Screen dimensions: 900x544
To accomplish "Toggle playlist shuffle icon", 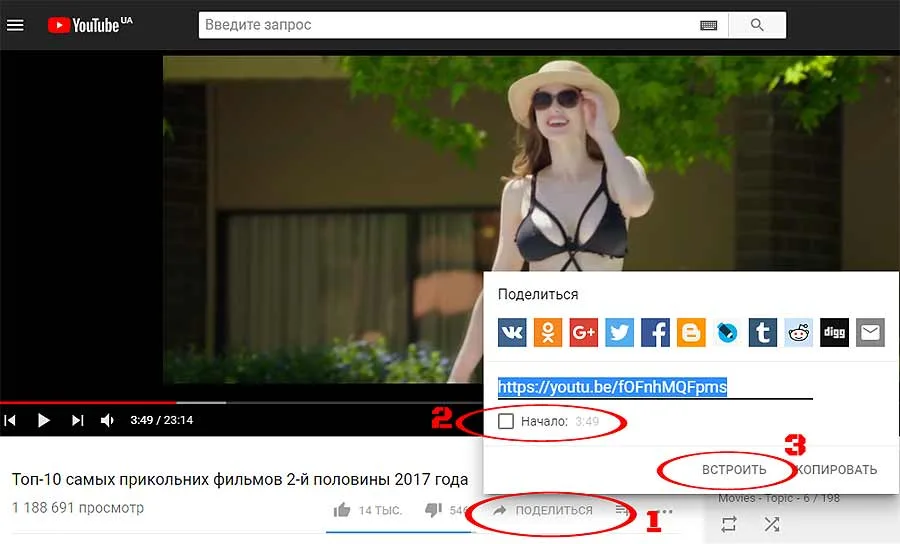I will pos(772,523).
